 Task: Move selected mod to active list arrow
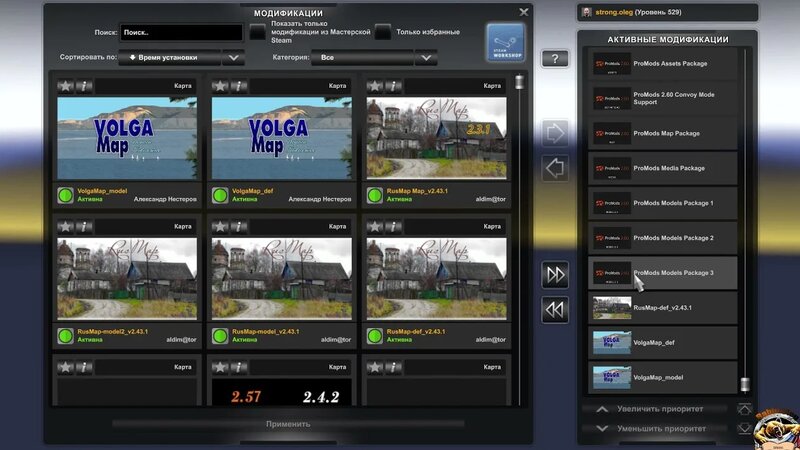[x=555, y=134]
